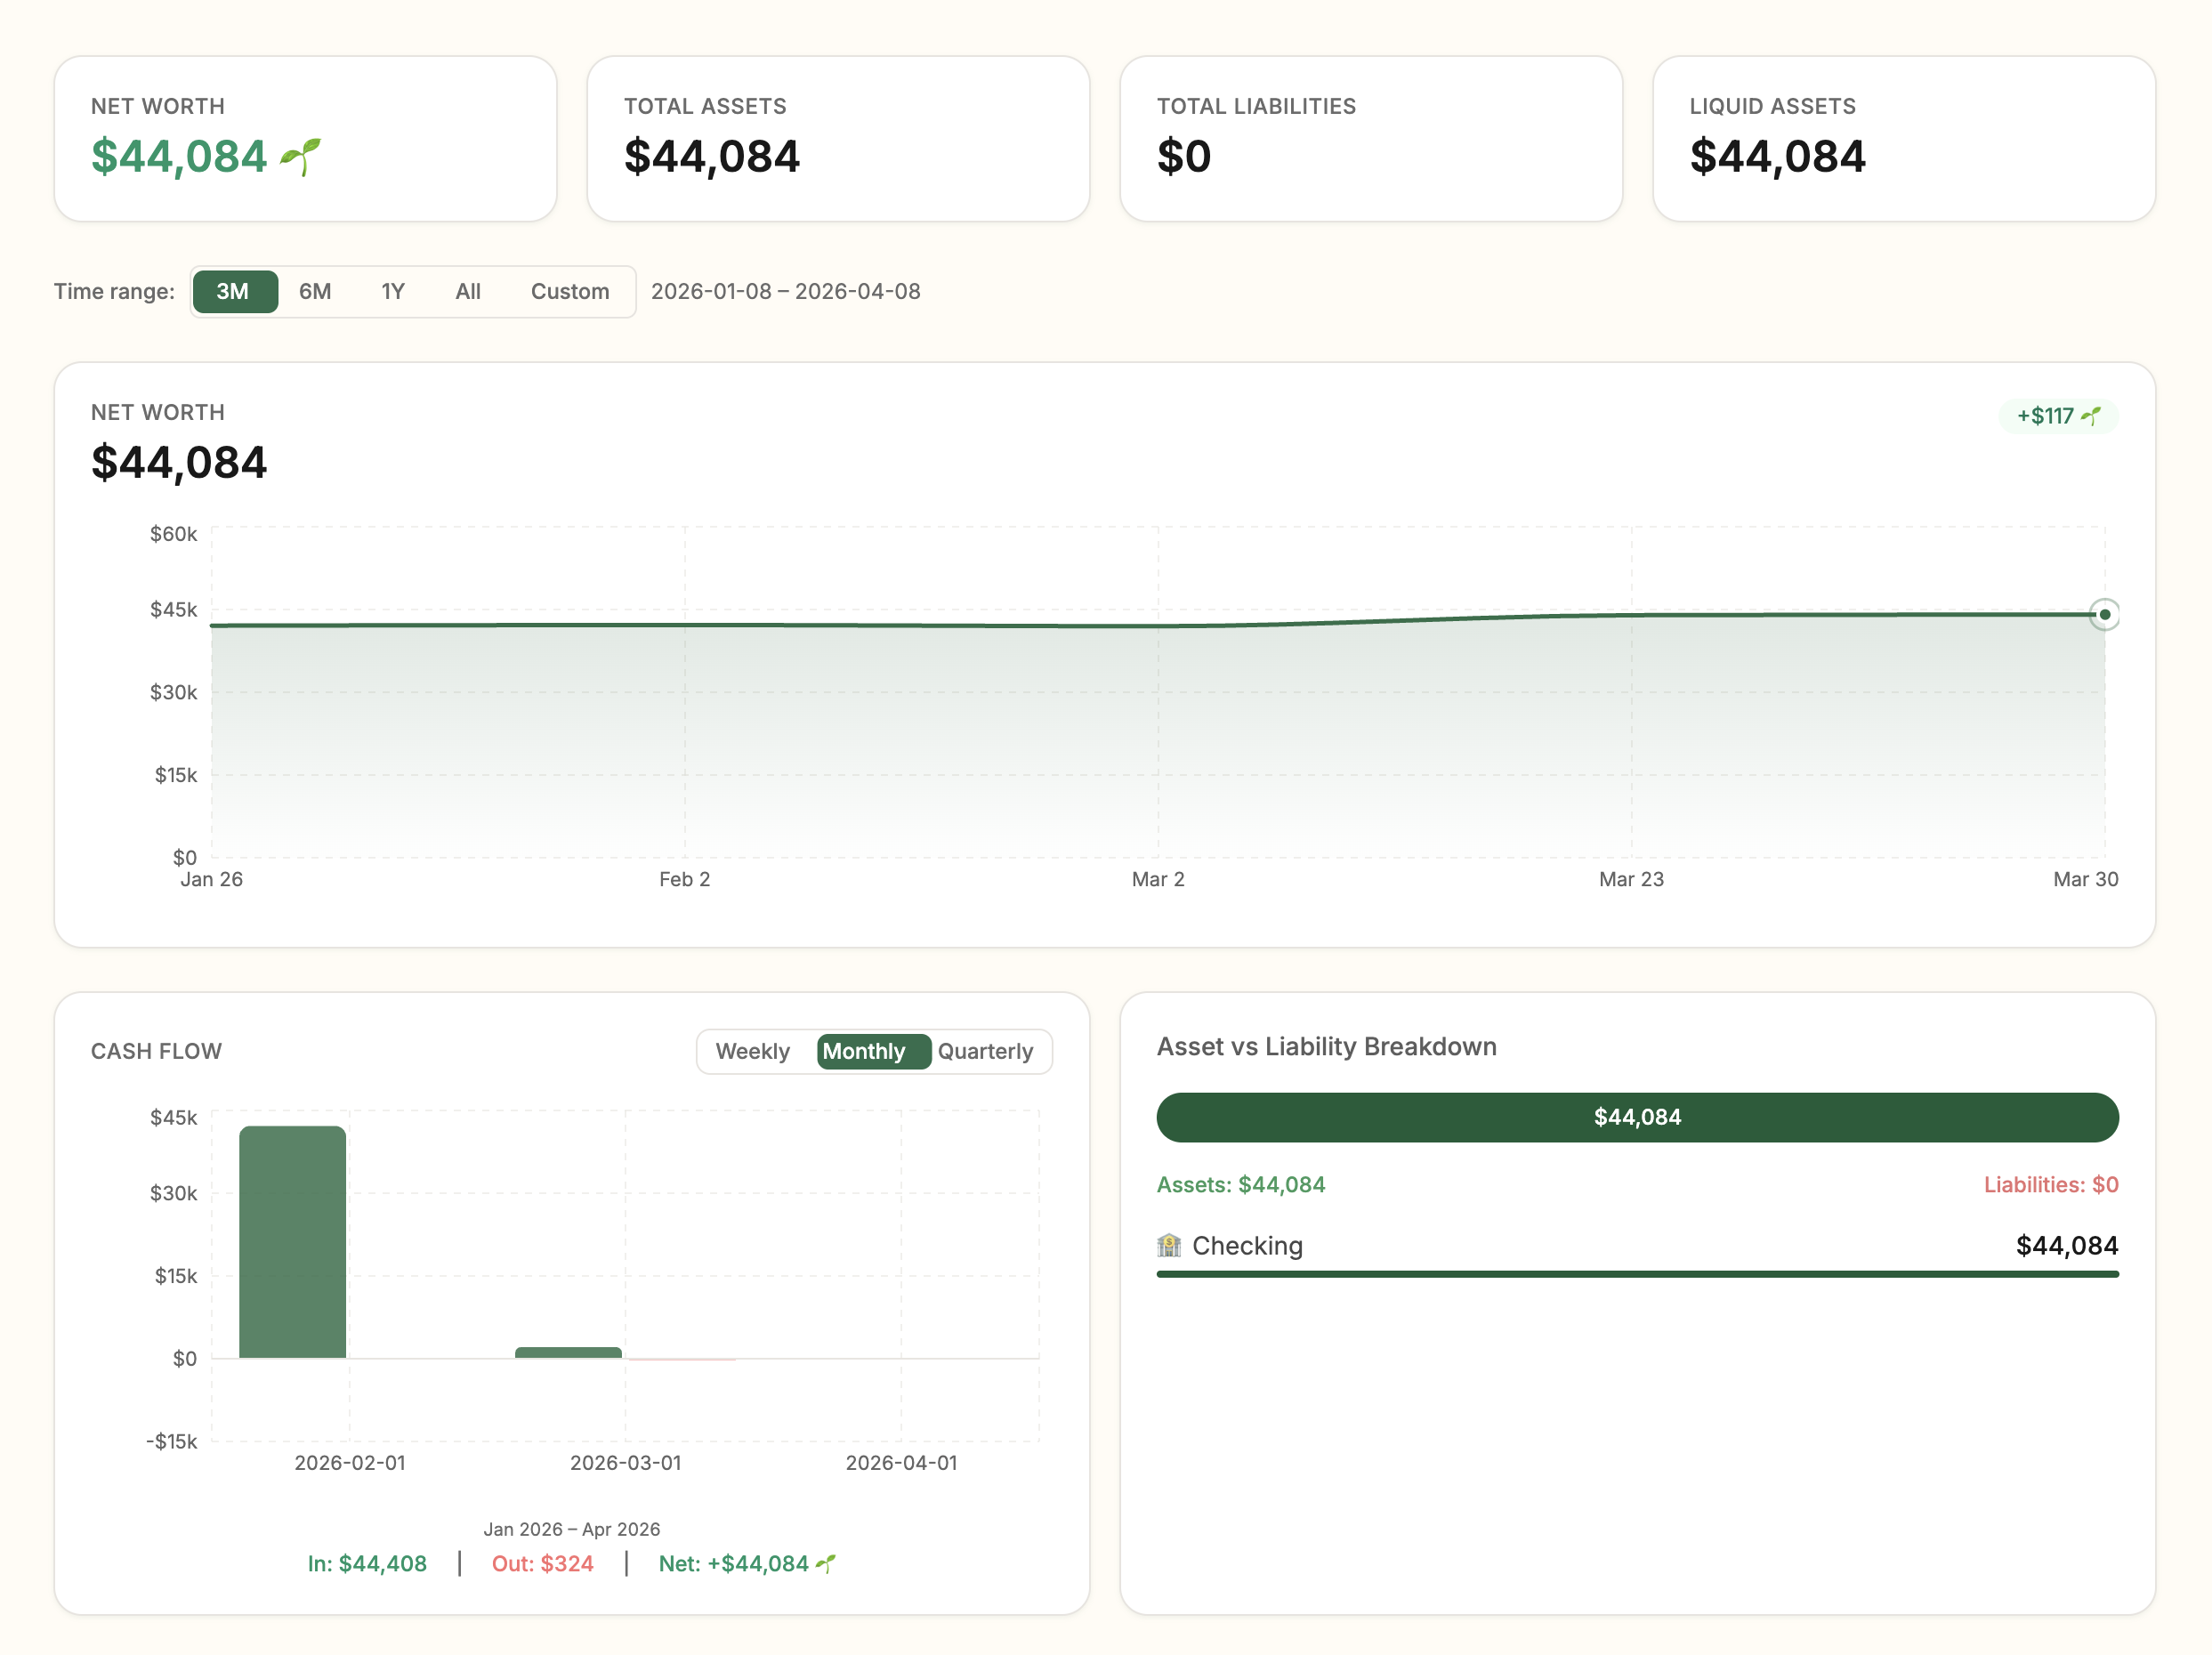2212x1655 pixels.
Task: Select the 1Y time range
Action: (x=392, y=291)
